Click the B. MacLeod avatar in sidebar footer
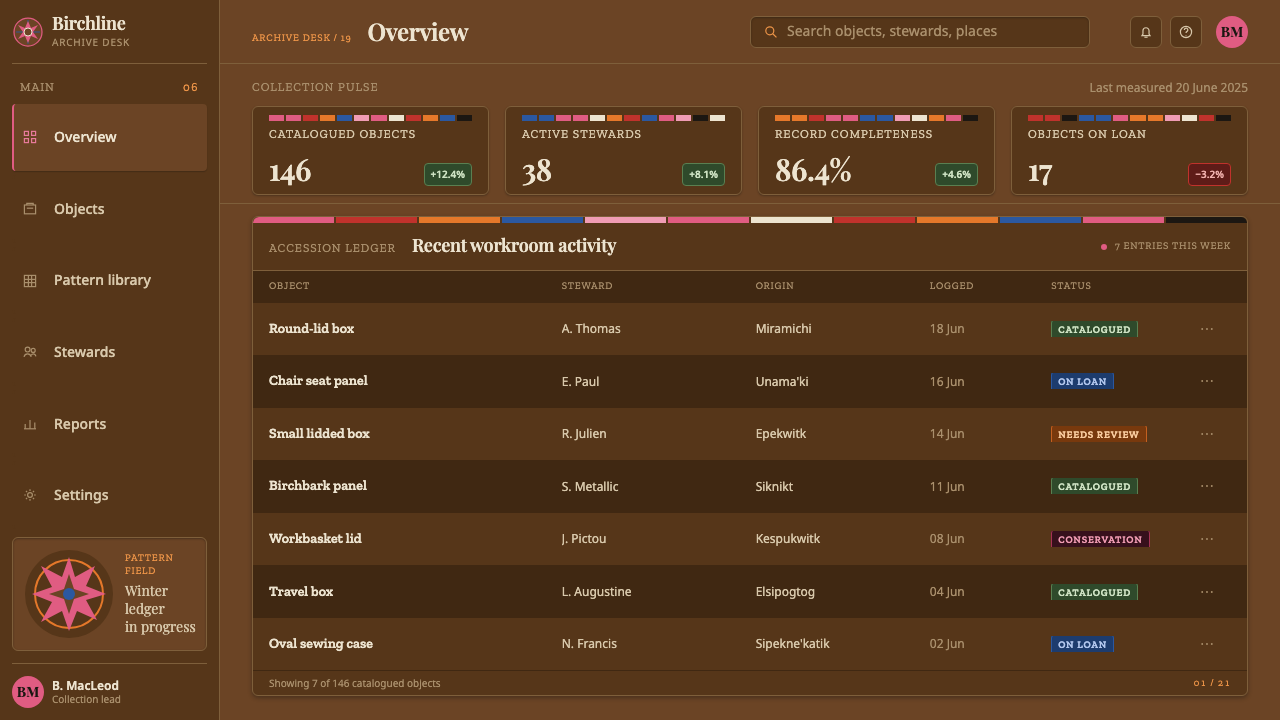This screenshot has width=1280, height=720. pyautogui.click(x=28, y=692)
